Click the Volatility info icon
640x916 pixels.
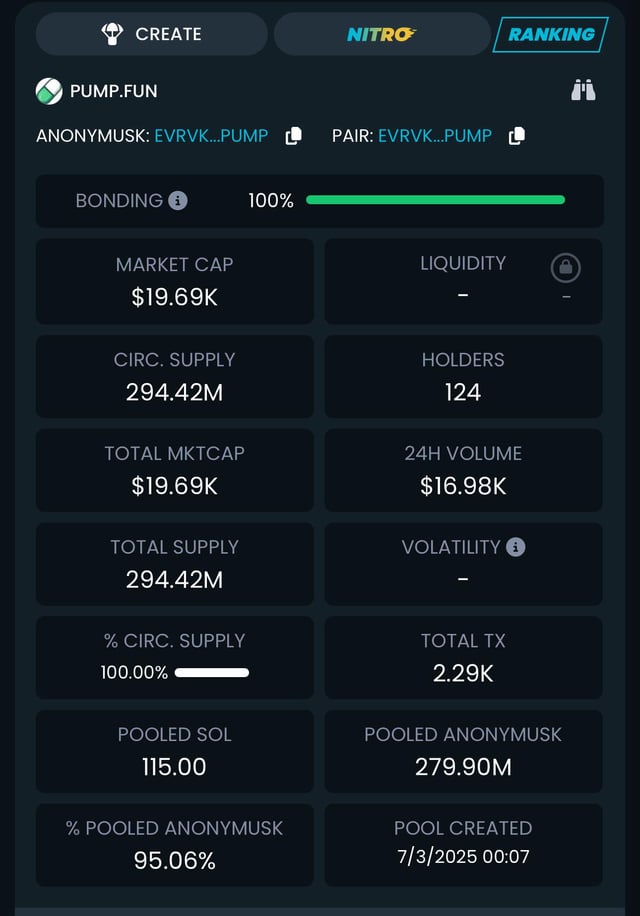[x=516, y=547]
